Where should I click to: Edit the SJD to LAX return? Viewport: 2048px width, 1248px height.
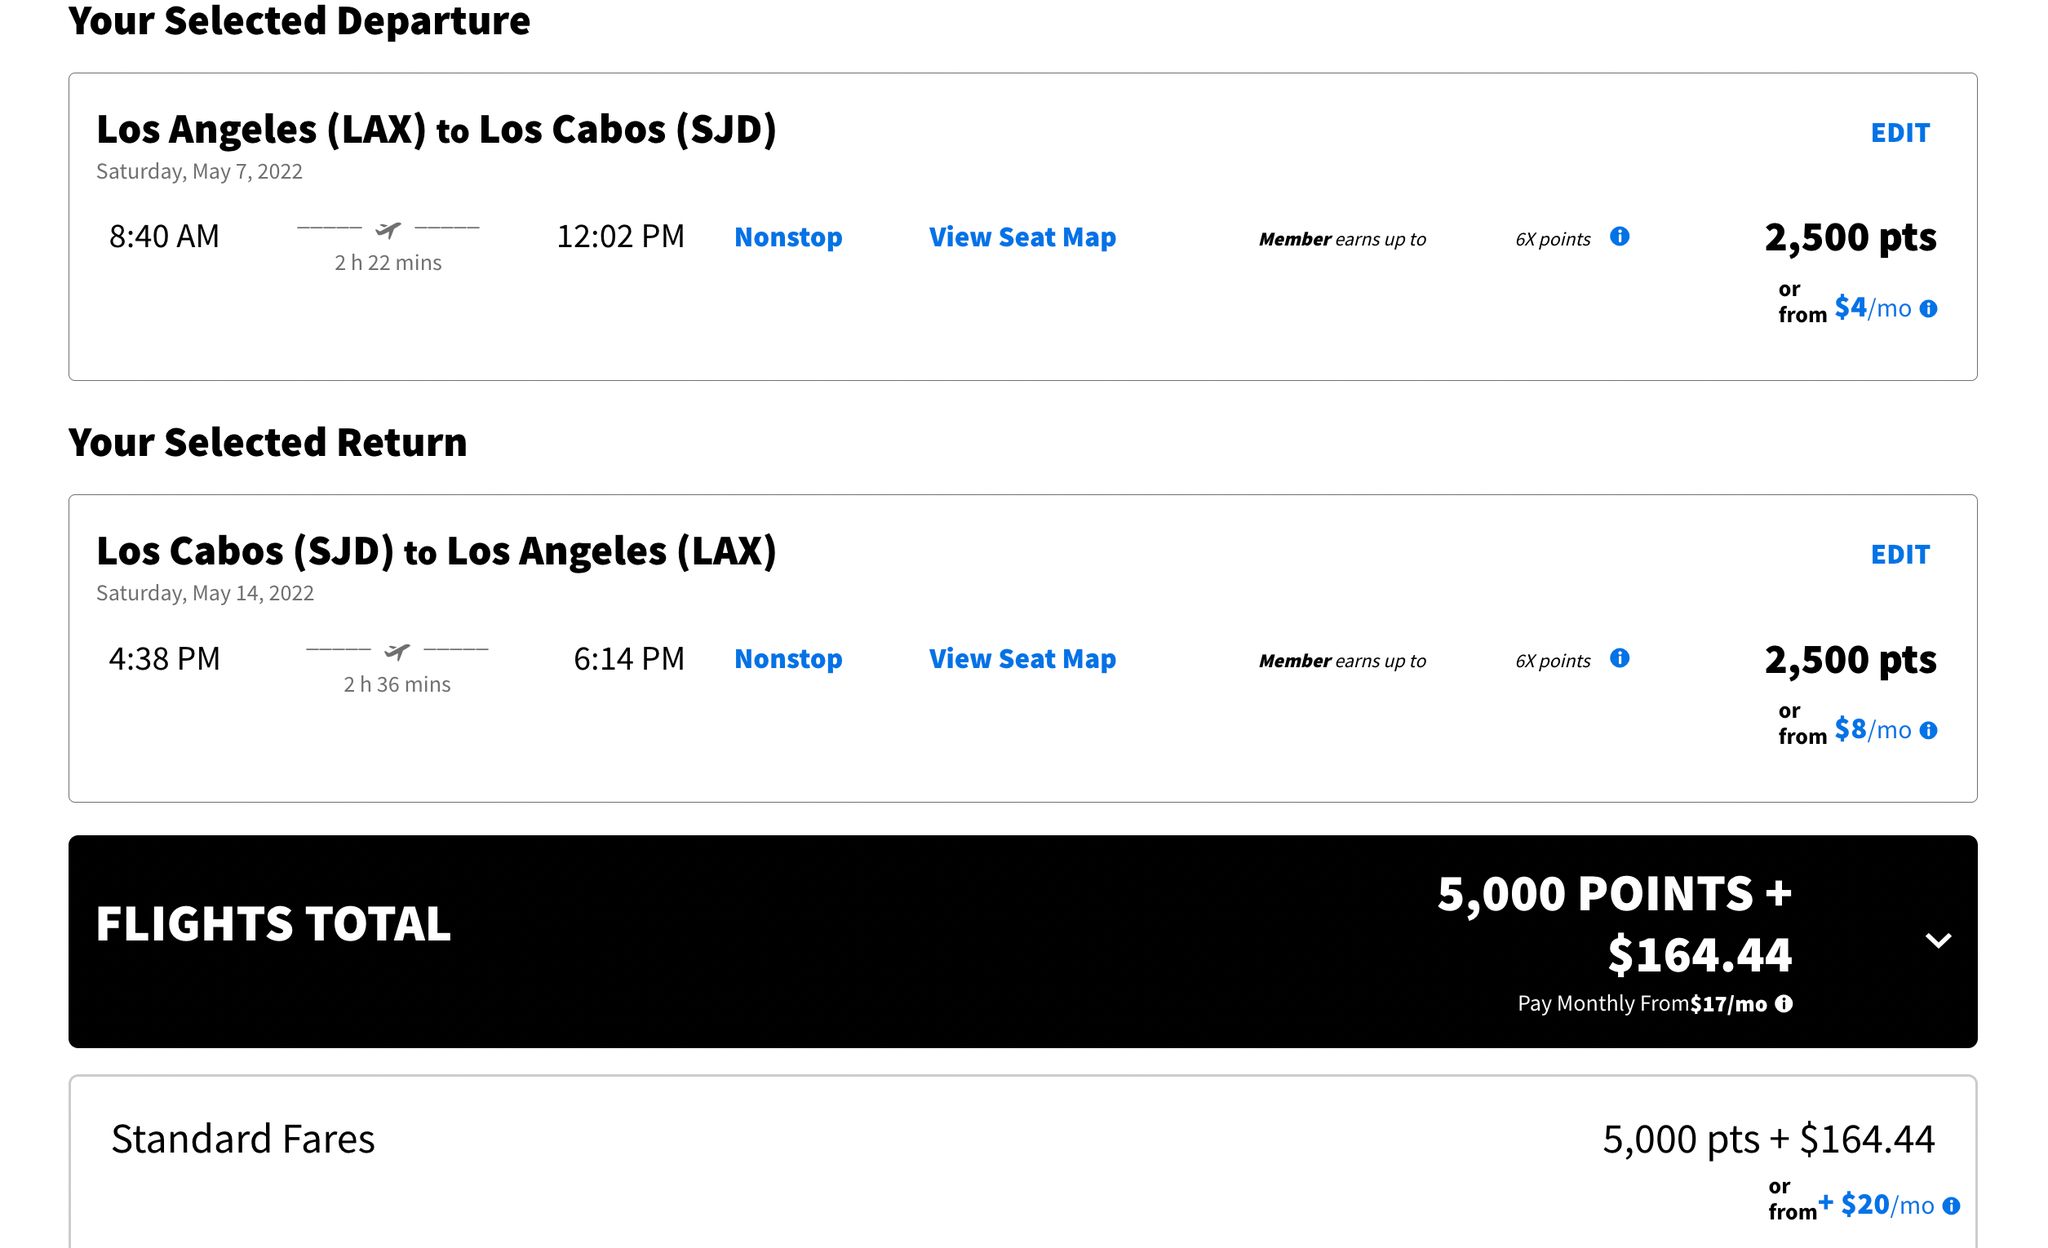click(x=1900, y=555)
